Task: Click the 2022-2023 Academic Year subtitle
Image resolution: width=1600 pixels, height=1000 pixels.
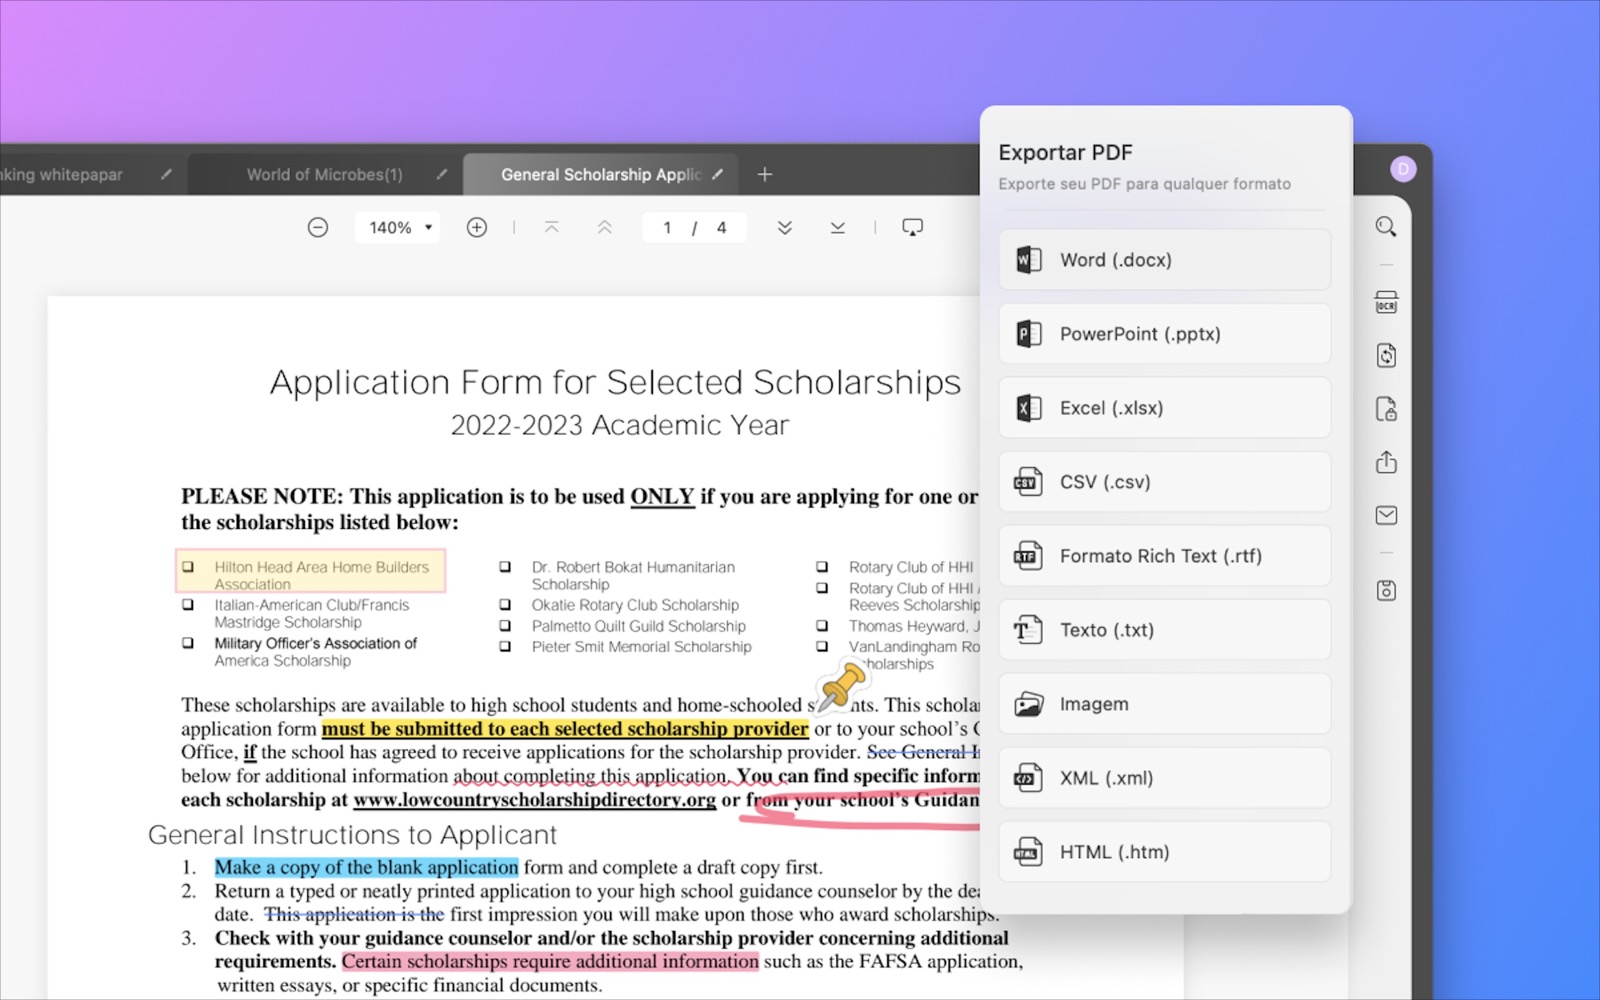Action: pyautogui.click(x=619, y=426)
